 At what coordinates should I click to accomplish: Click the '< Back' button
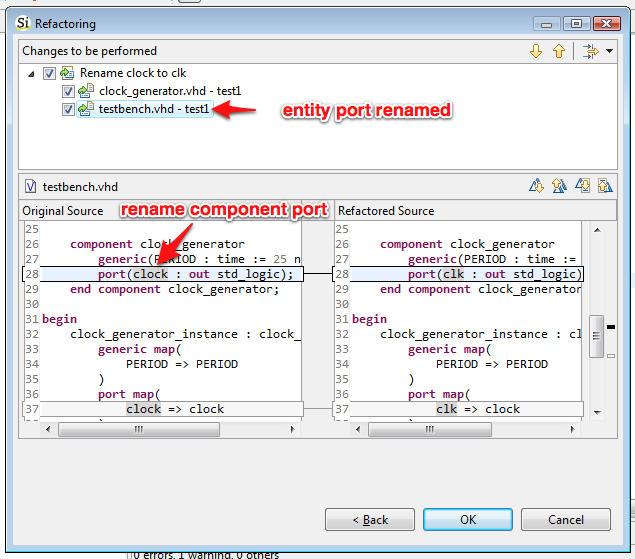370,520
